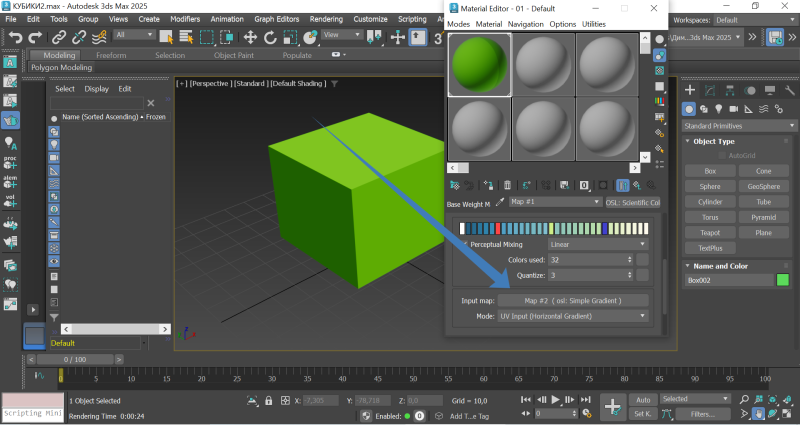Toggle Perceptual Mixing checkbox
Image resolution: width=800 pixels, height=425 pixels.
click(x=464, y=244)
